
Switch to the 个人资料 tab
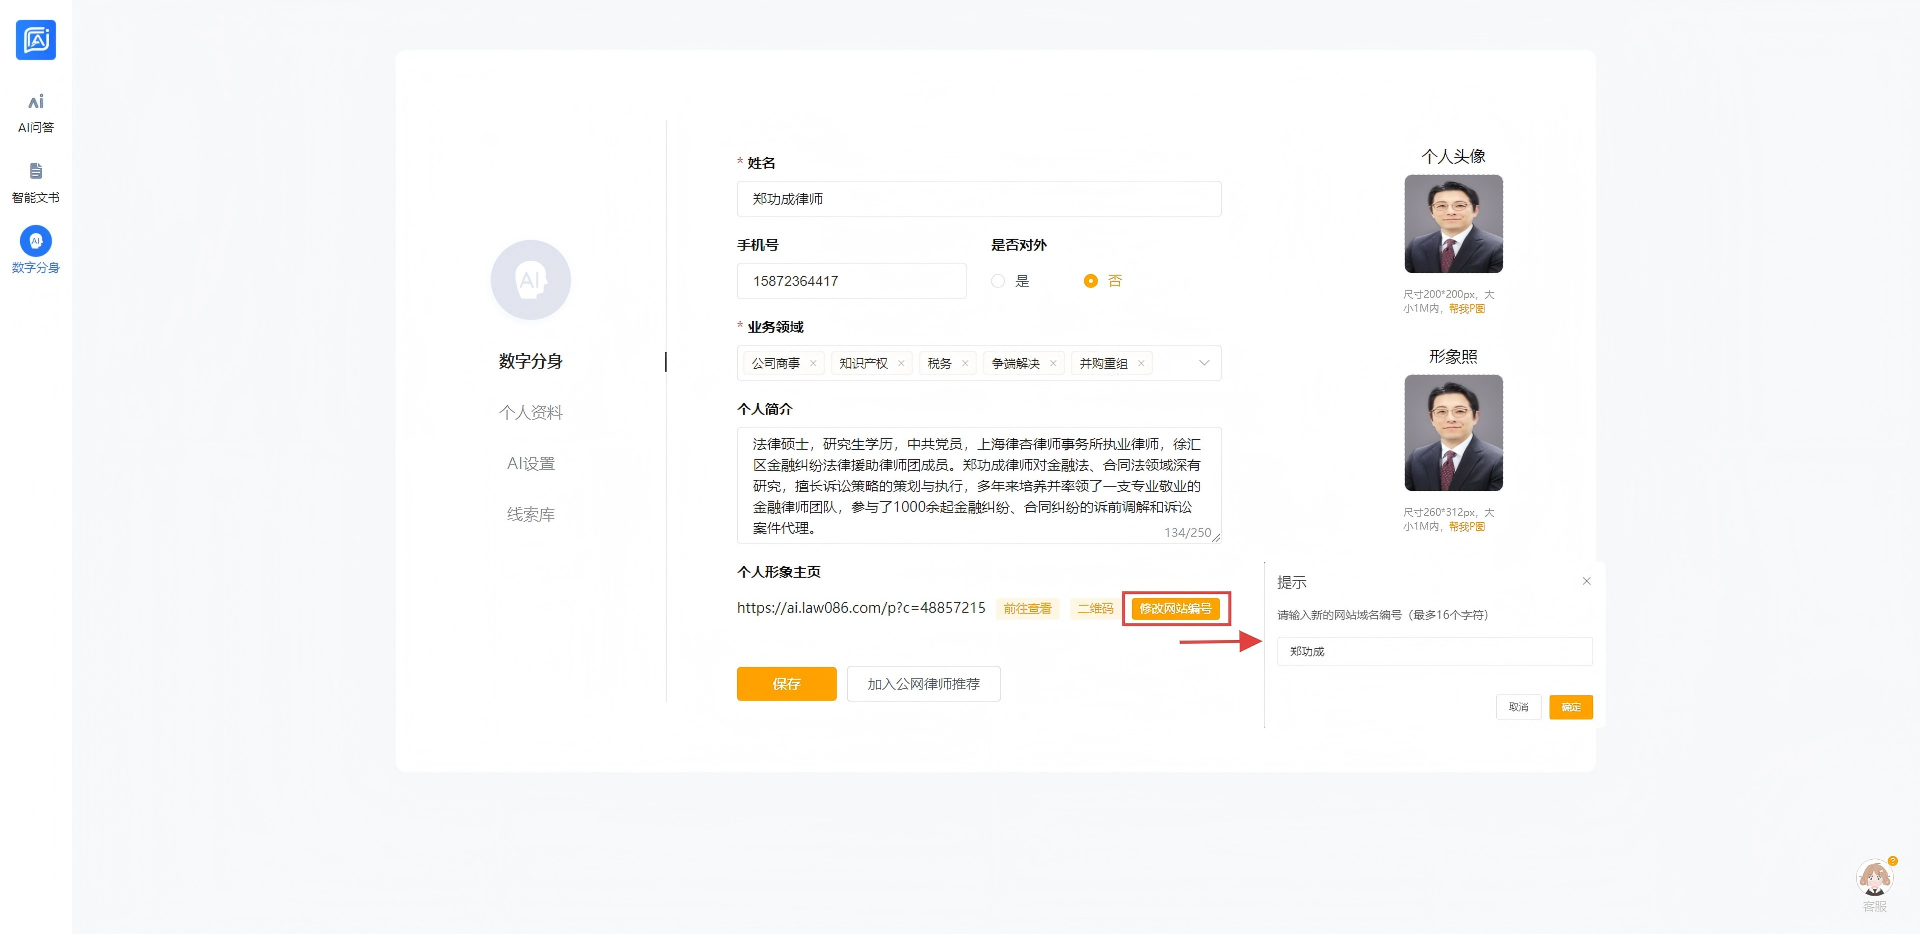pos(530,413)
